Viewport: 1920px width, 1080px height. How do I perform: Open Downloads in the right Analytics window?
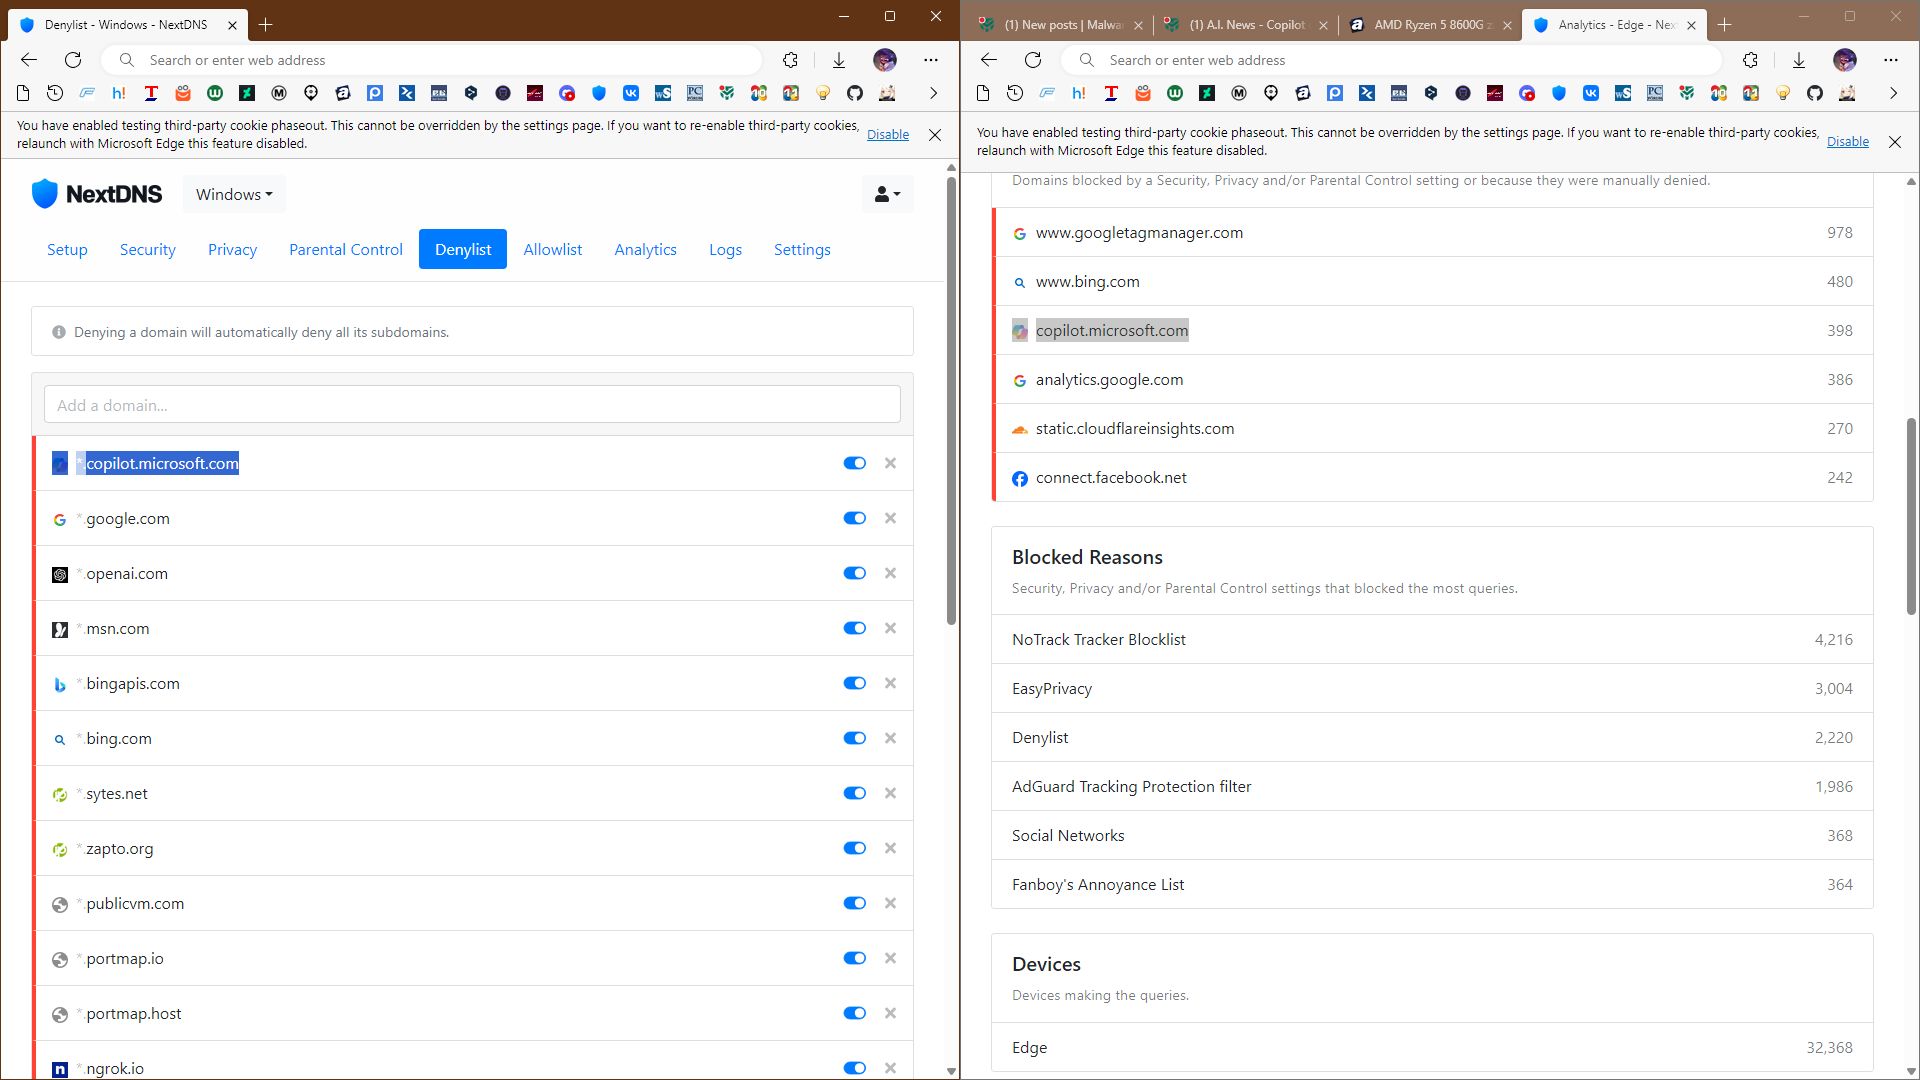[x=1799, y=60]
